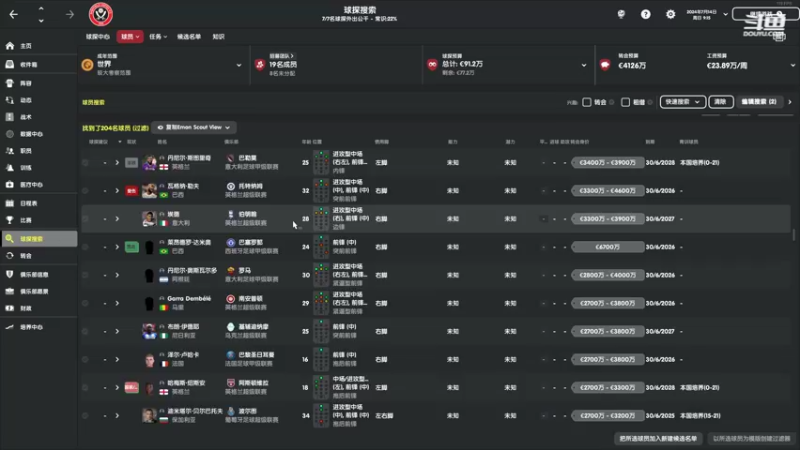Open the 战术 tactics board icon
The image size is (800, 450).
pyautogui.click(x=10, y=117)
